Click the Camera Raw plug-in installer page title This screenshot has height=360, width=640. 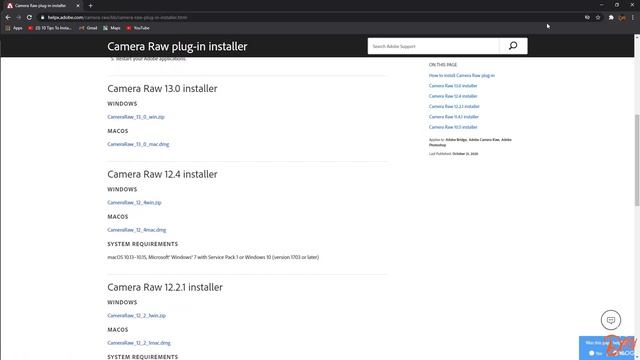click(177, 47)
